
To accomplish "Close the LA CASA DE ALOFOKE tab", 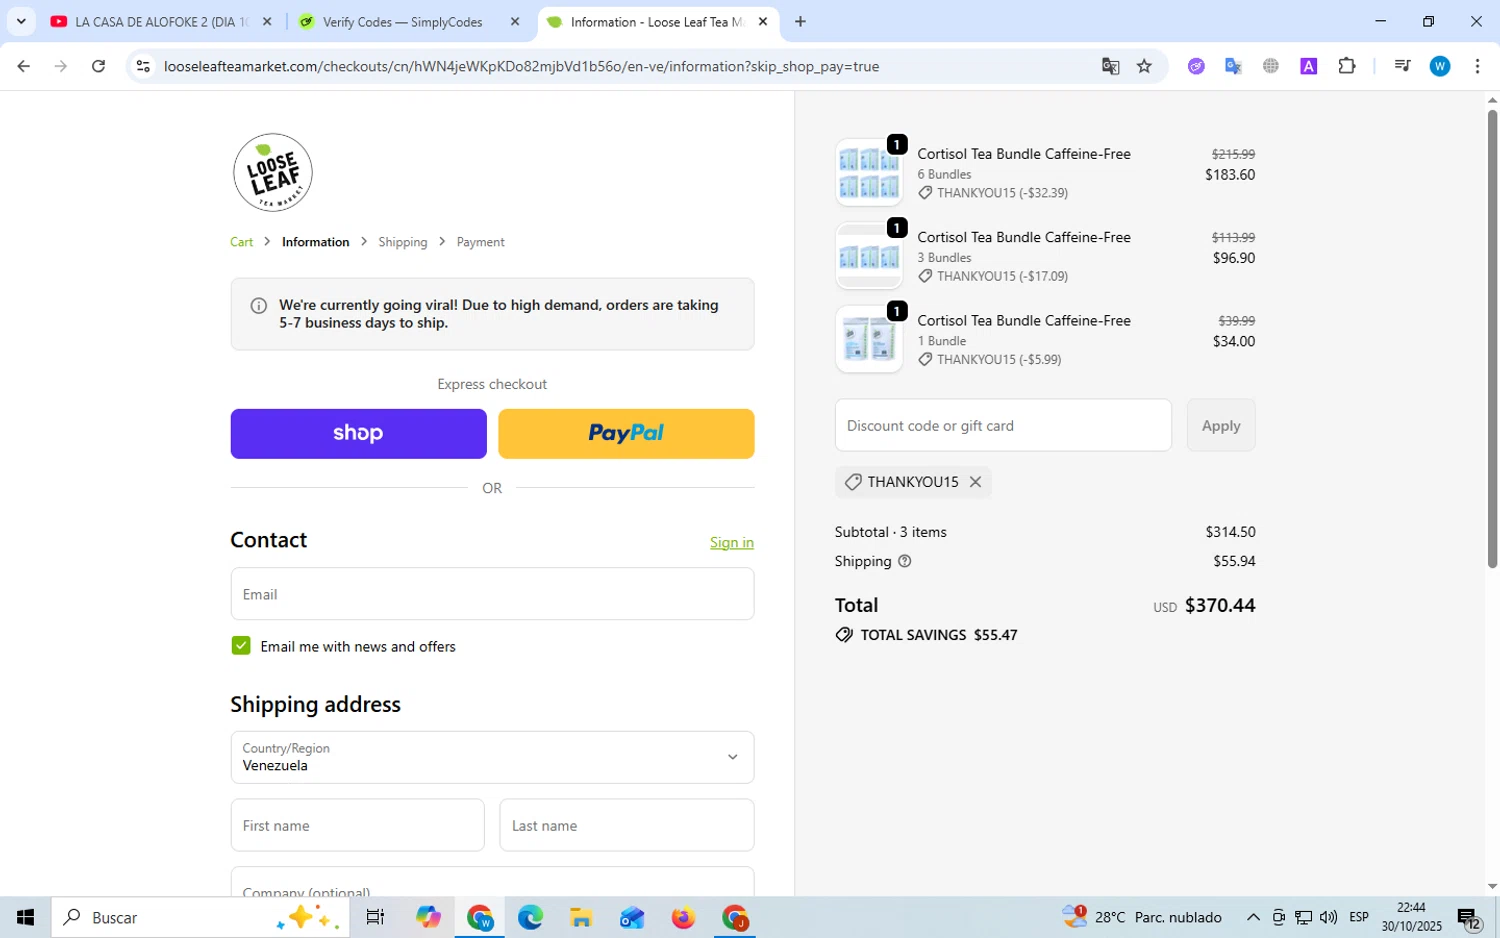I will [x=267, y=21].
